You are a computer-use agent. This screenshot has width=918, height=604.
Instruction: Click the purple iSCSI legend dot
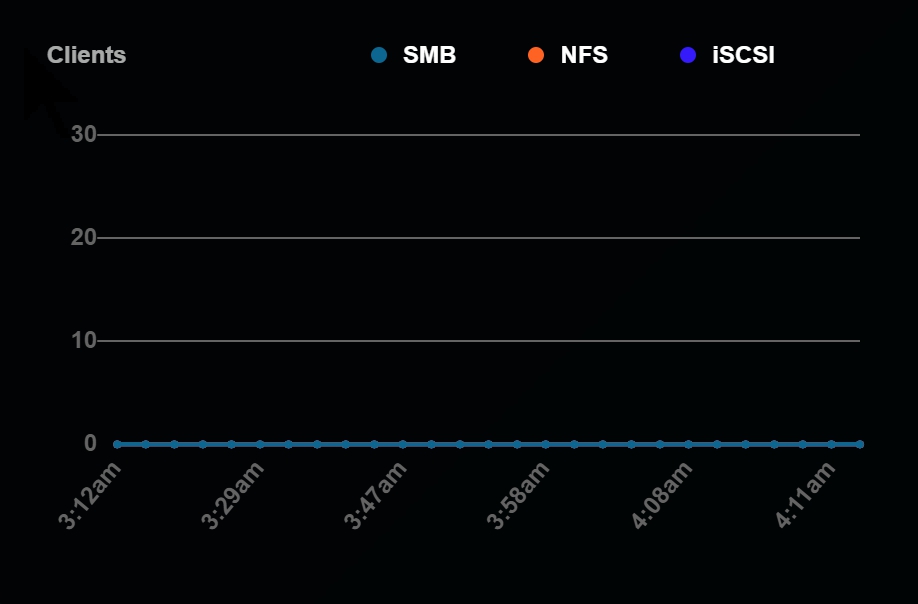tap(687, 56)
